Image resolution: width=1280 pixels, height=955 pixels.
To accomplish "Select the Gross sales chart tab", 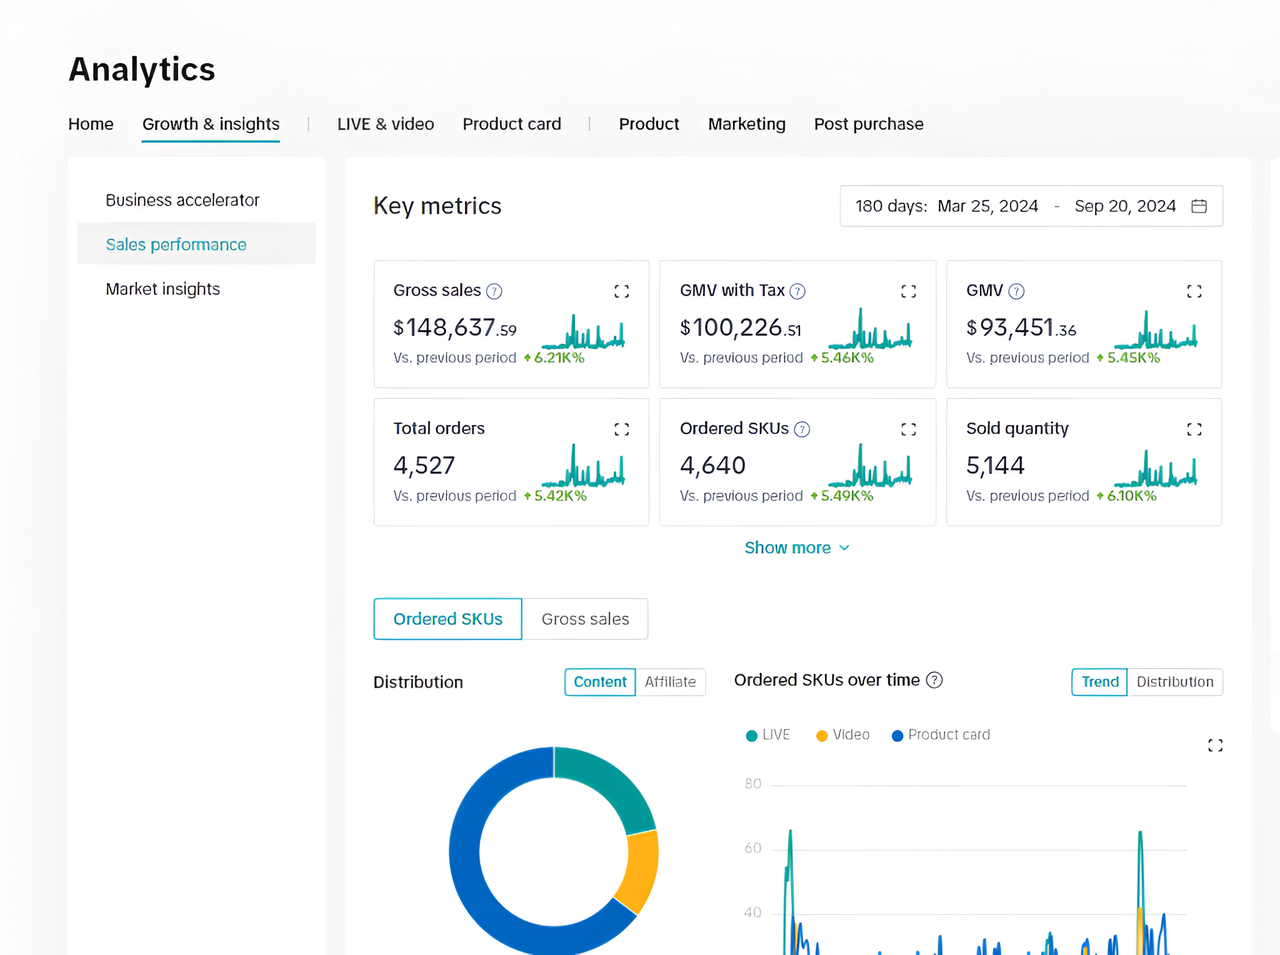I will (585, 619).
